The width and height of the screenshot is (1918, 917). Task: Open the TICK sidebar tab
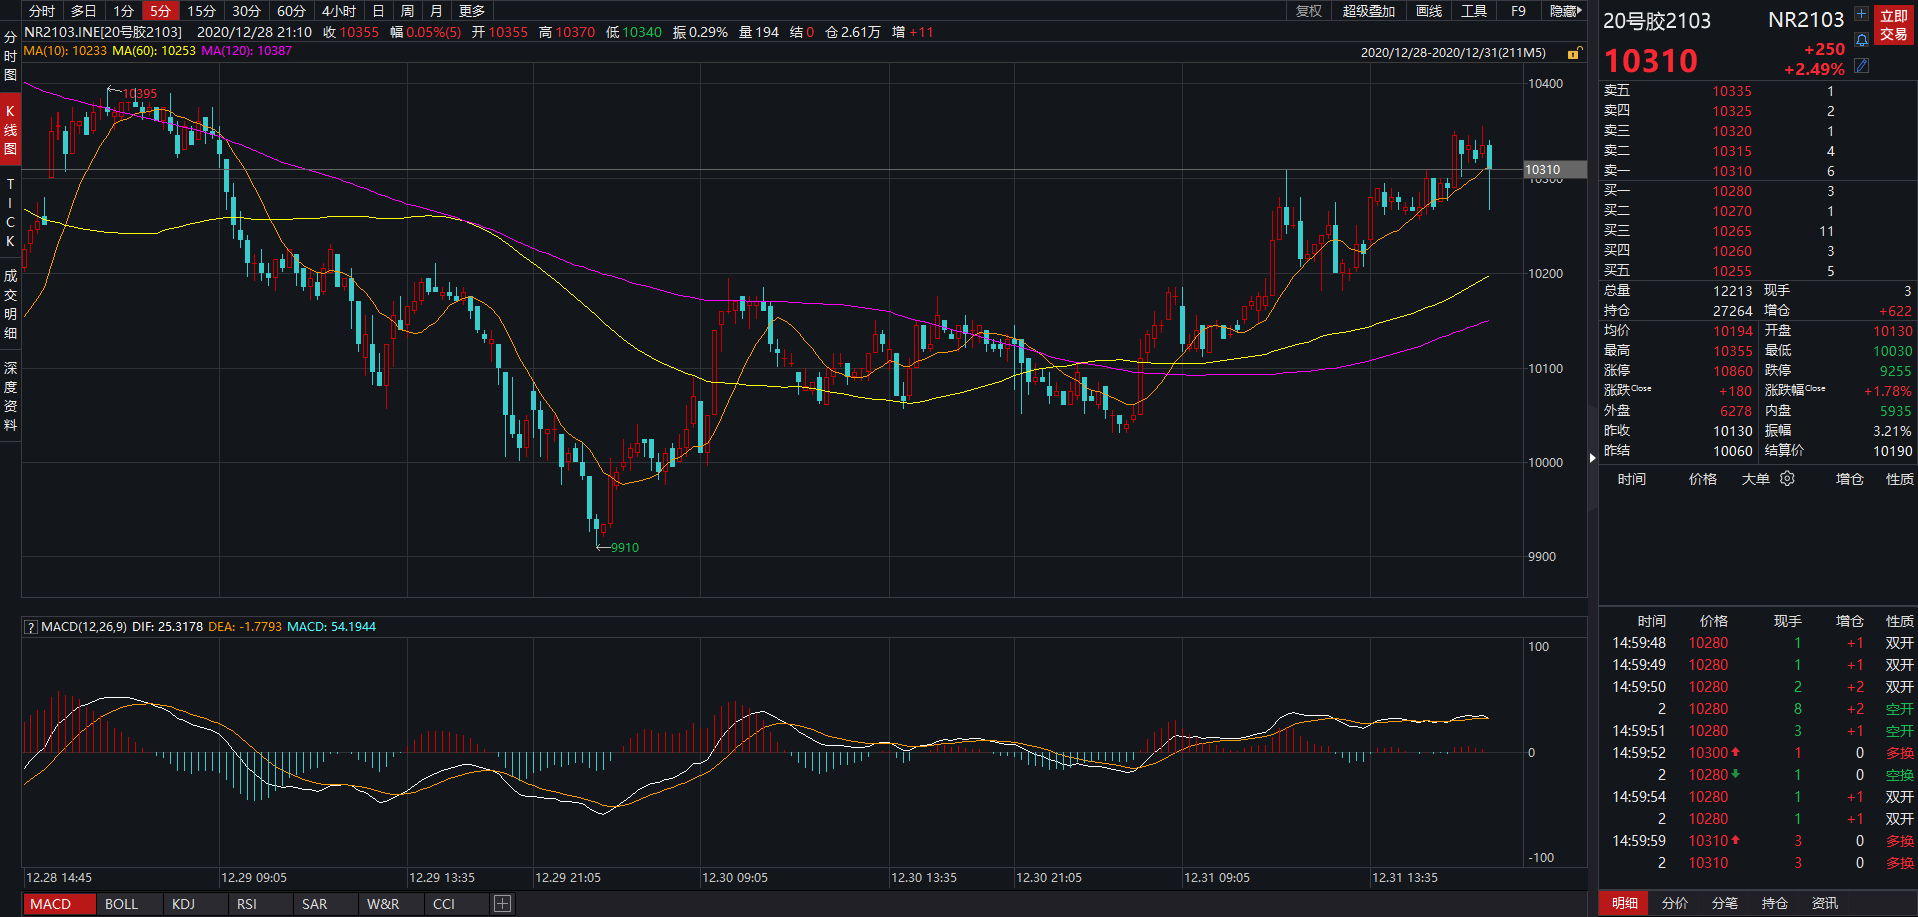click(x=10, y=213)
